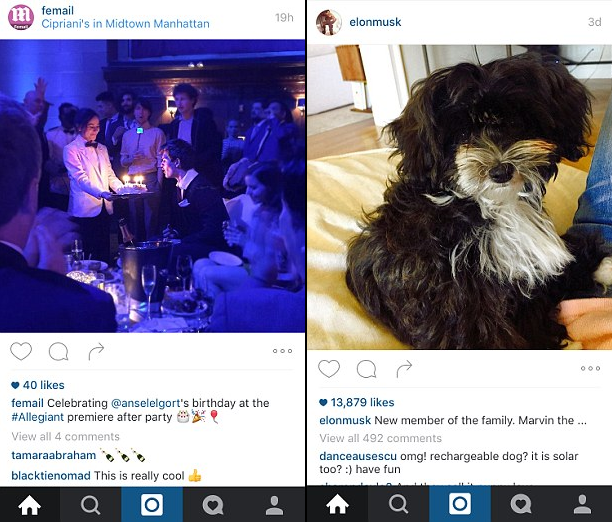Open more options on elonmusk post

pyautogui.click(x=591, y=368)
